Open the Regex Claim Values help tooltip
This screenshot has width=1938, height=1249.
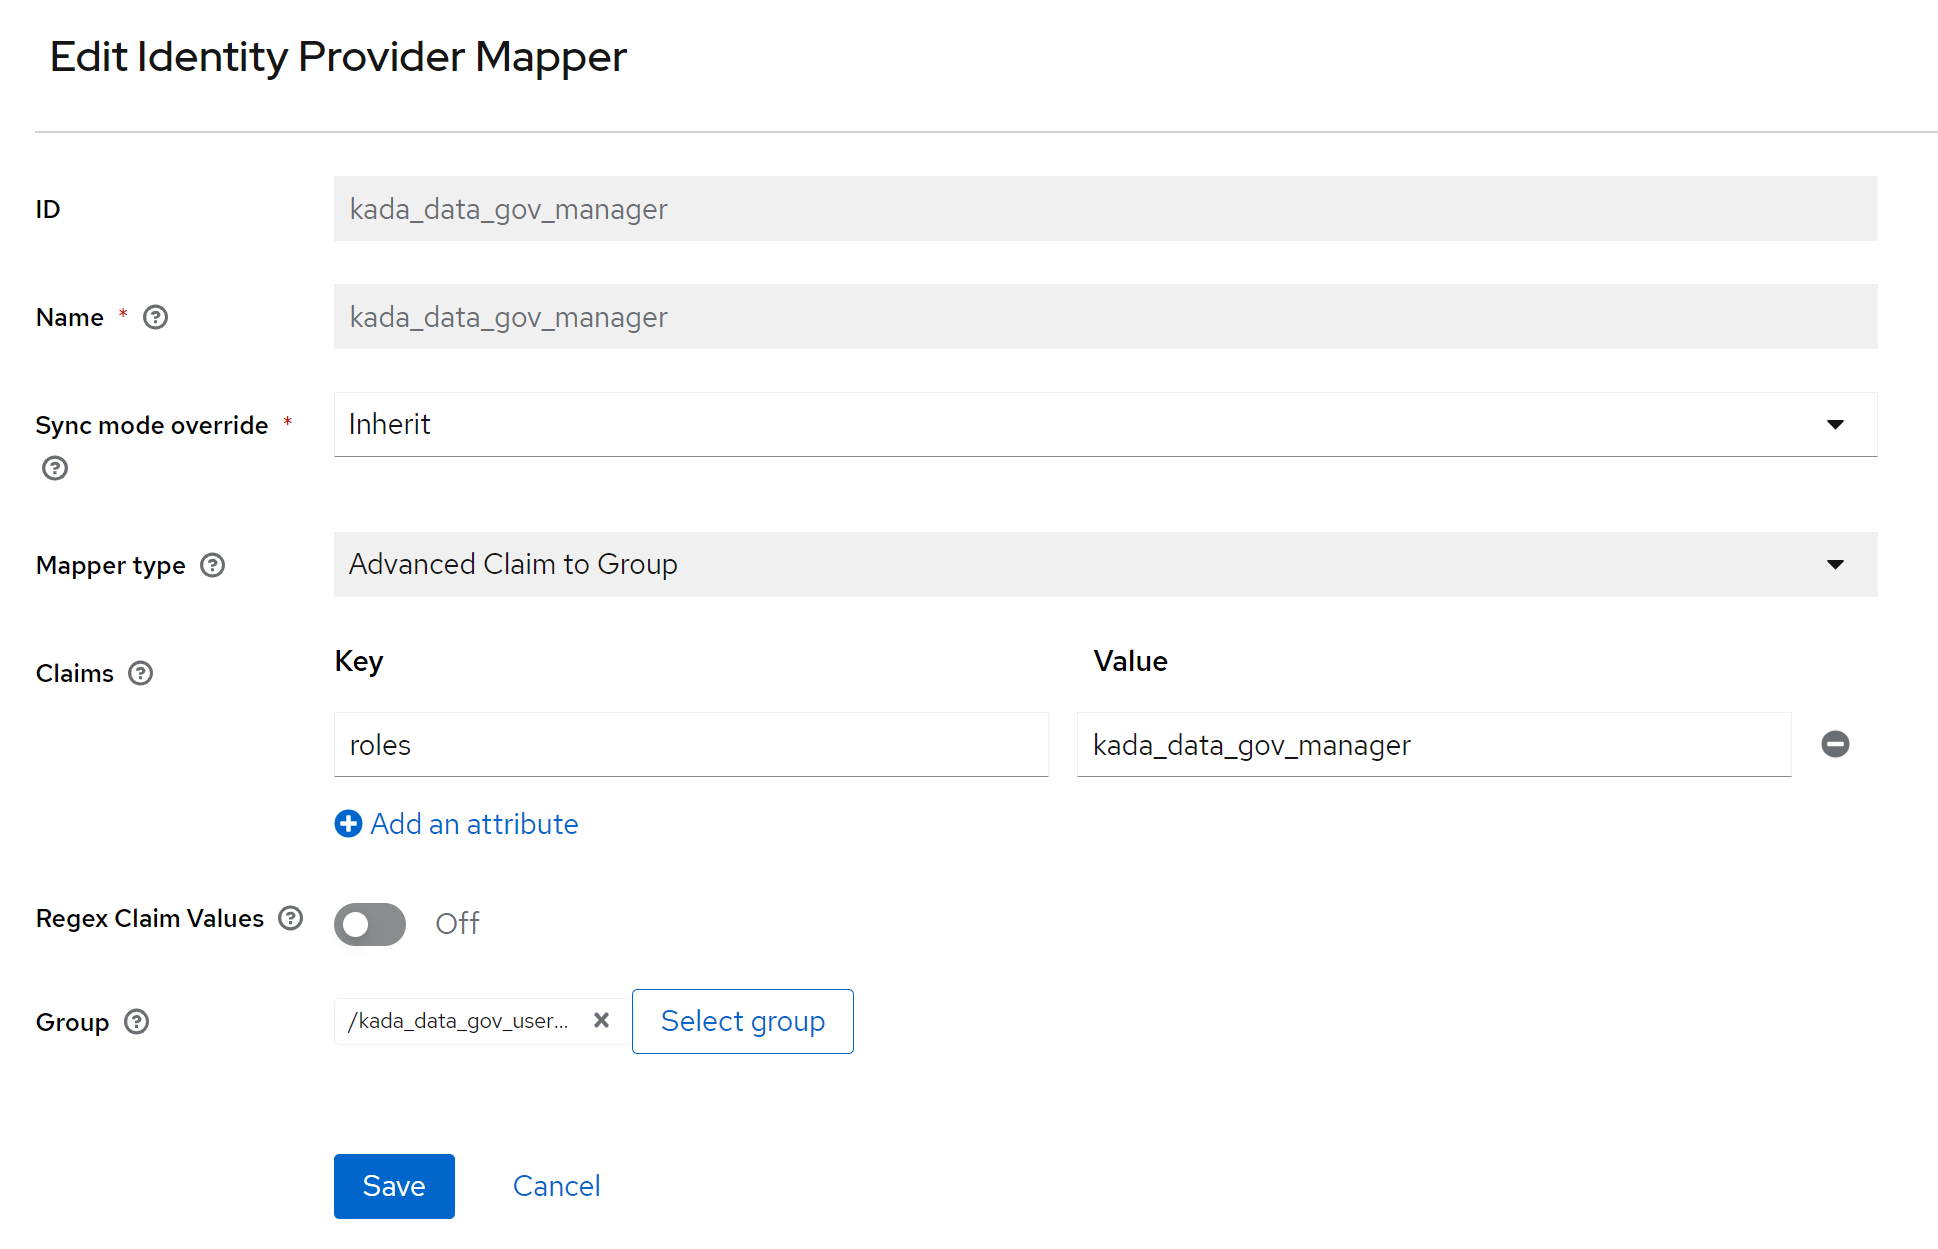(x=290, y=918)
